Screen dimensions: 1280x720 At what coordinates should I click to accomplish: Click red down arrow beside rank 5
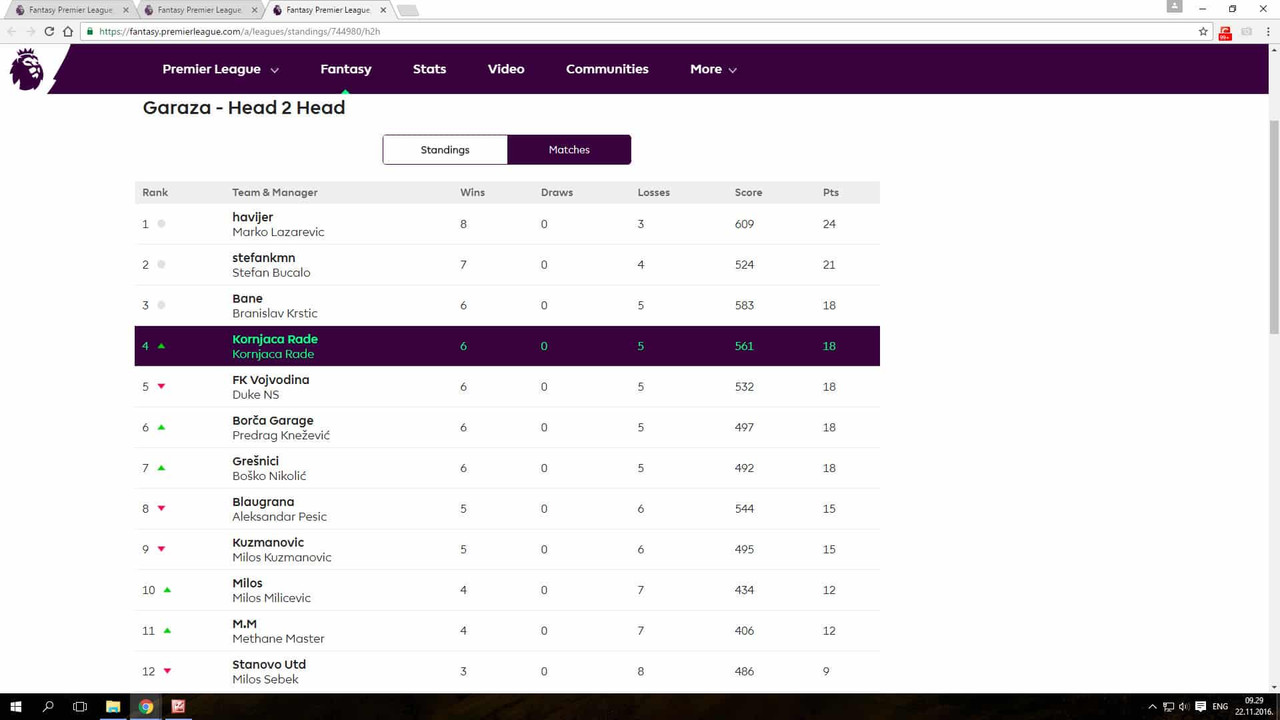pos(161,387)
